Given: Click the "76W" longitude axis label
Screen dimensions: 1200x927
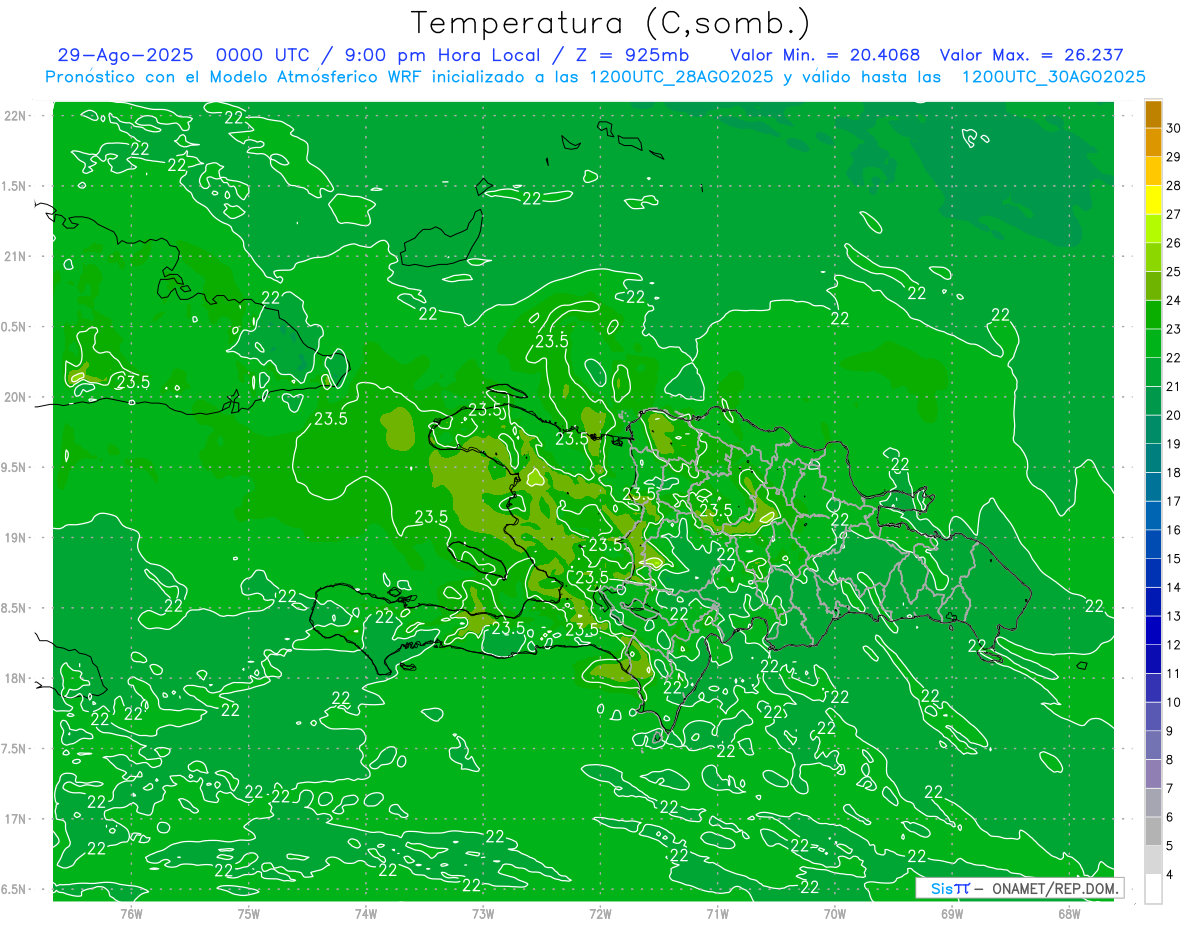Looking at the screenshot, I should click(131, 913).
